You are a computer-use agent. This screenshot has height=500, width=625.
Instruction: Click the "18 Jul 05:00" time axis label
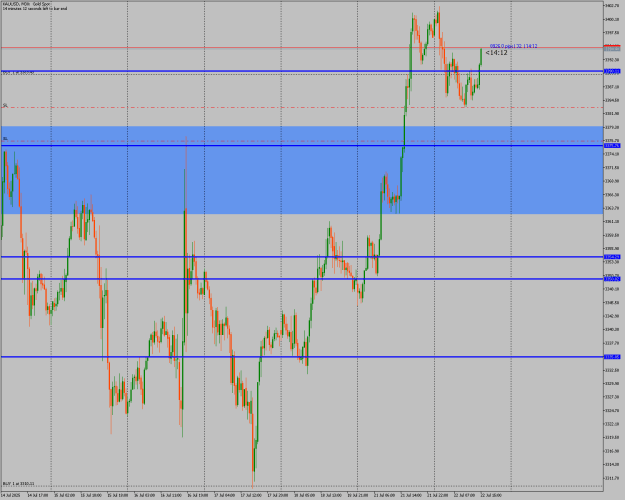[305, 495]
